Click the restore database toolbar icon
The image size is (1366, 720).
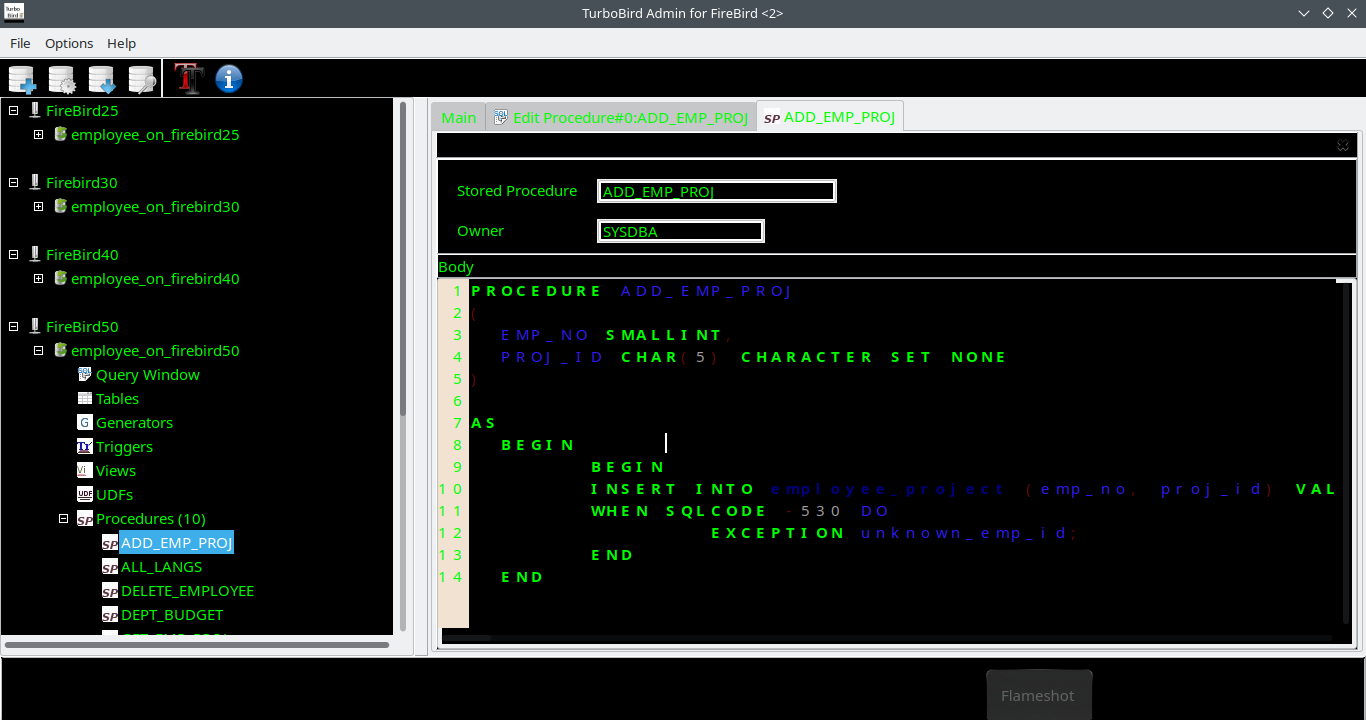(x=102, y=78)
